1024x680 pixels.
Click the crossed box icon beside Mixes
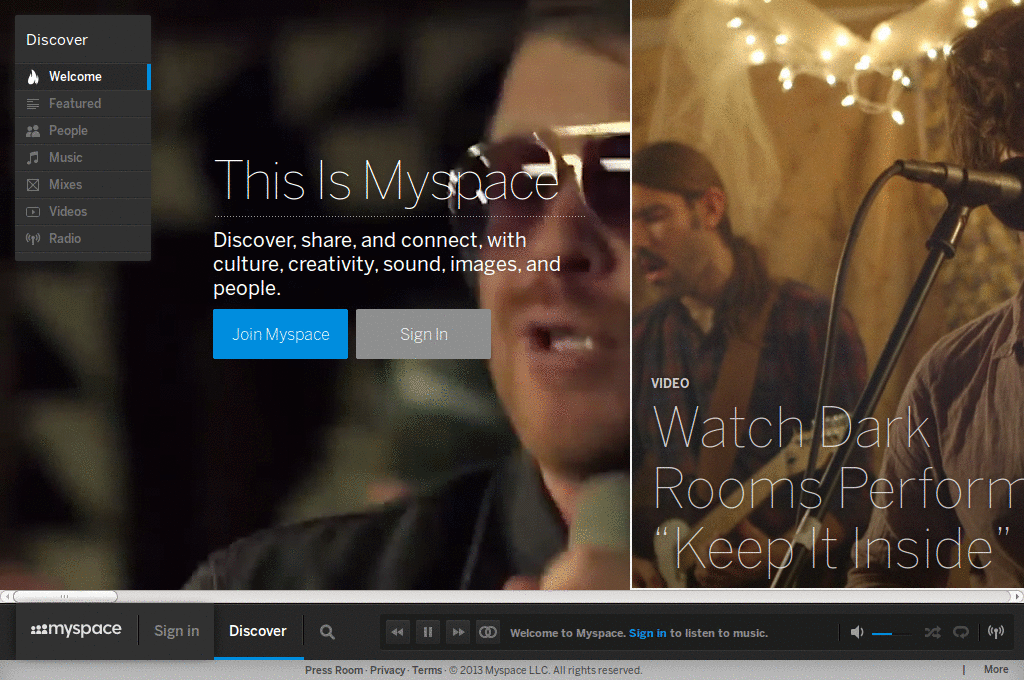(x=33, y=185)
